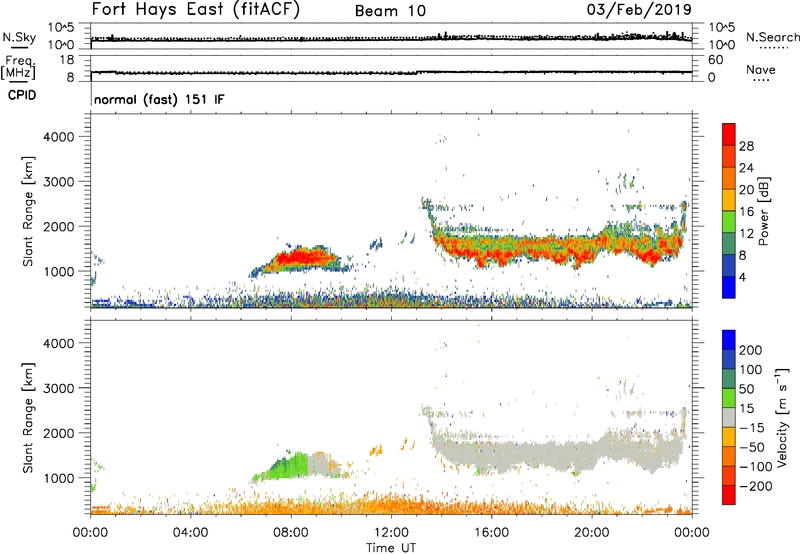Pick the yellow 16–20 dB Power colorbar segment
The width and height of the screenshot is (800, 554).
point(729,200)
